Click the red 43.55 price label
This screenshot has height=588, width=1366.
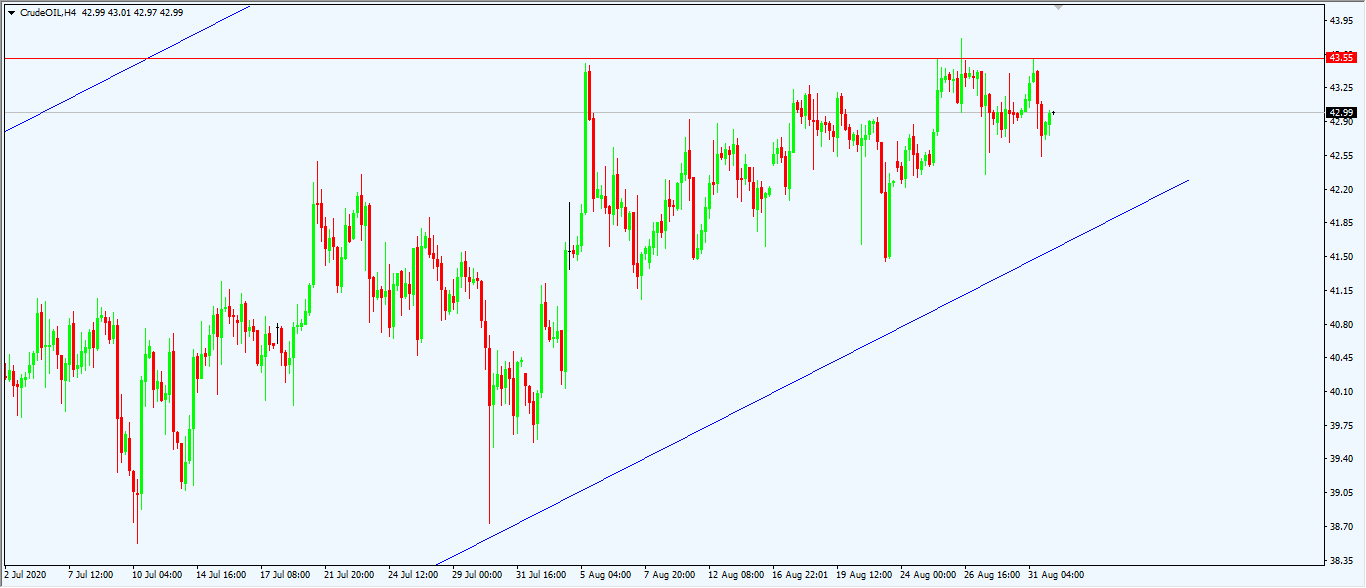click(x=1340, y=58)
